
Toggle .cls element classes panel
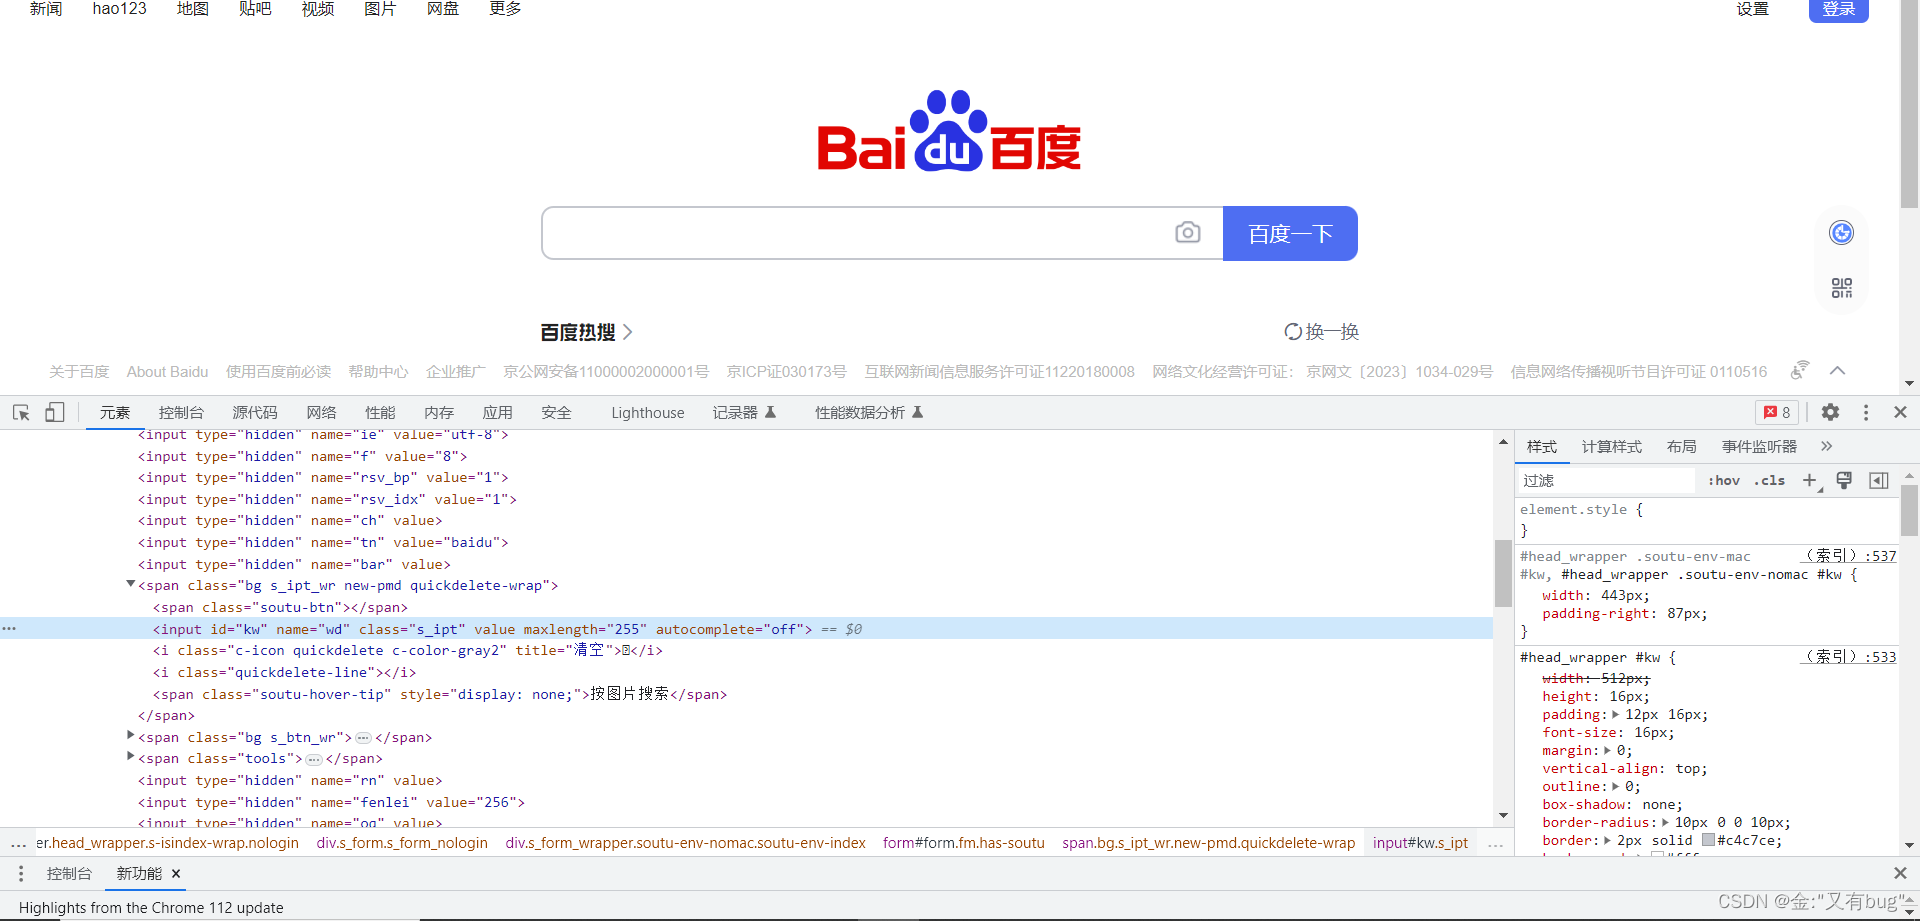(1769, 480)
